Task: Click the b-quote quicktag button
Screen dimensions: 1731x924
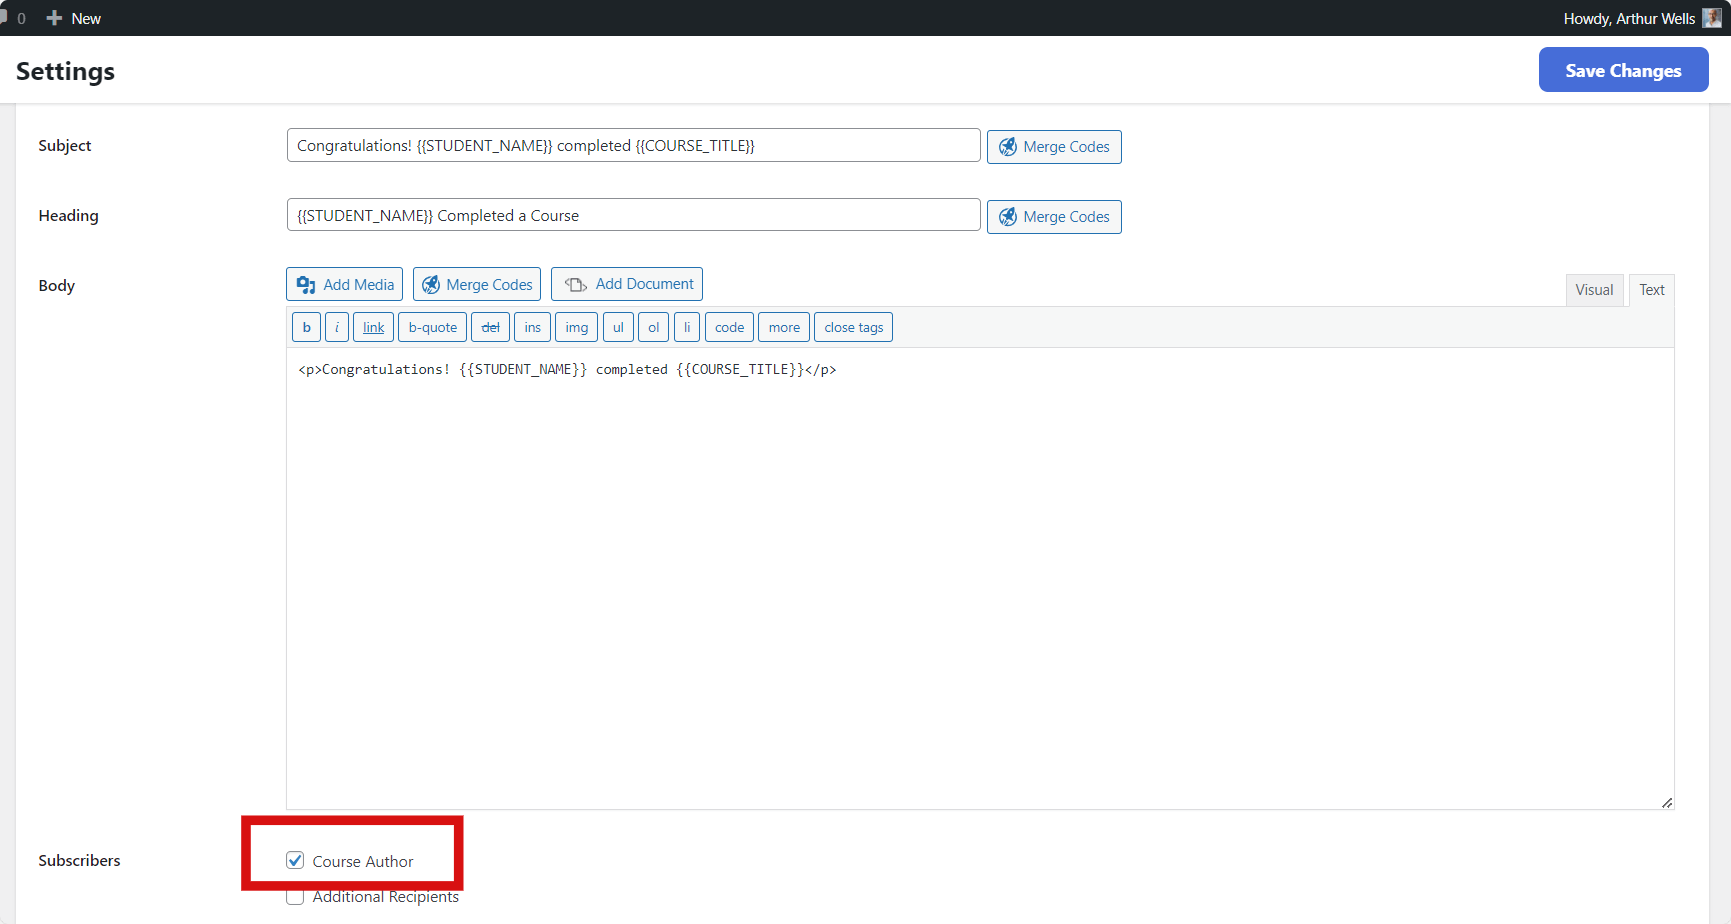Action: tap(432, 327)
